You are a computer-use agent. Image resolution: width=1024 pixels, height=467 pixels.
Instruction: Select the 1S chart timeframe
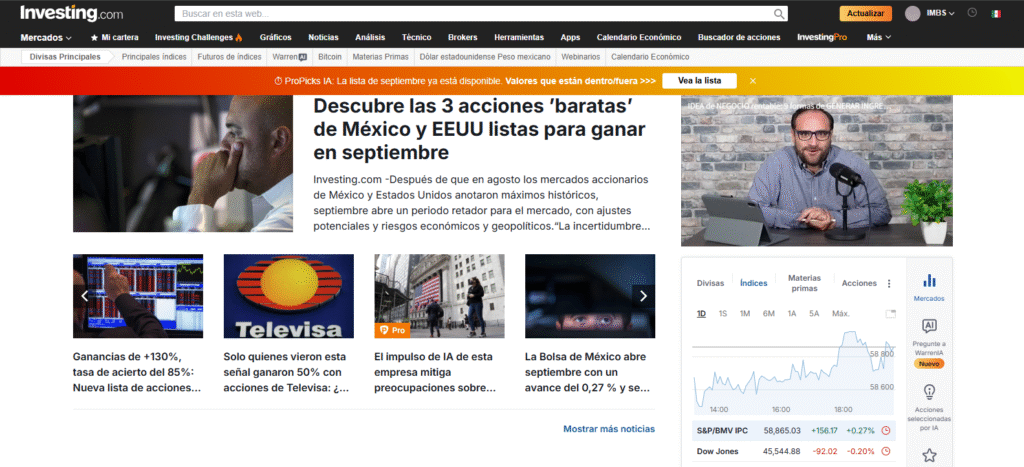click(x=722, y=314)
